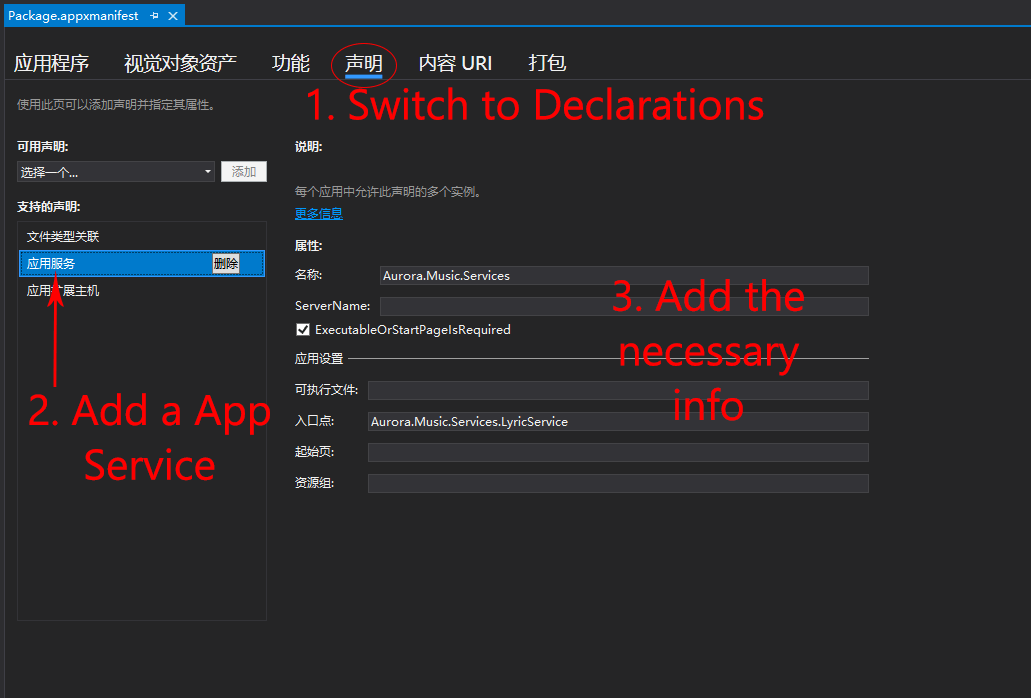This screenshot has width=1031, height=698.
Task: Select the 应用扩展主机 declaration
Action: (x=64, y=291)
